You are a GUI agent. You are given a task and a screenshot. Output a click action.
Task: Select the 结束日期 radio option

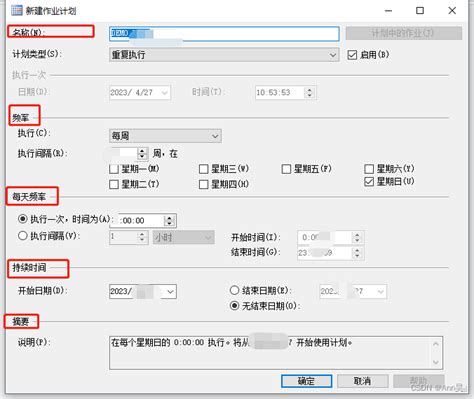(x=234, y=290)
